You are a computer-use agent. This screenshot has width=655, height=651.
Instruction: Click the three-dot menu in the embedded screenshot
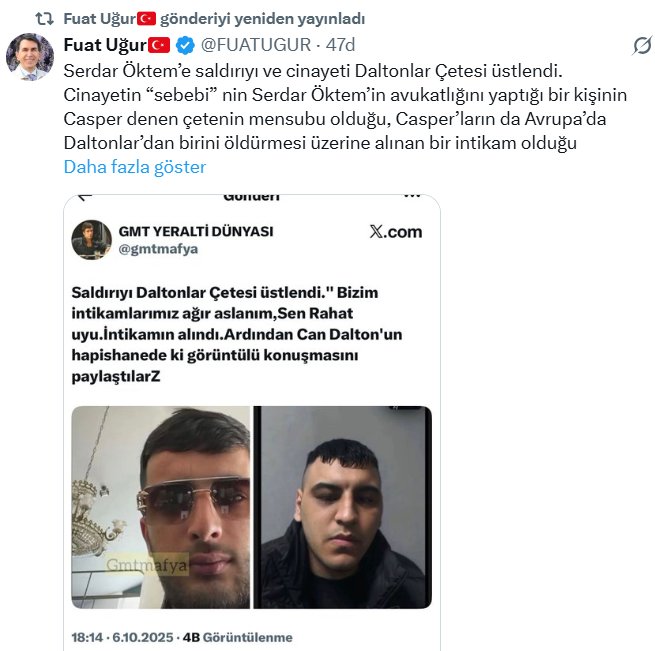pos(412,196)
